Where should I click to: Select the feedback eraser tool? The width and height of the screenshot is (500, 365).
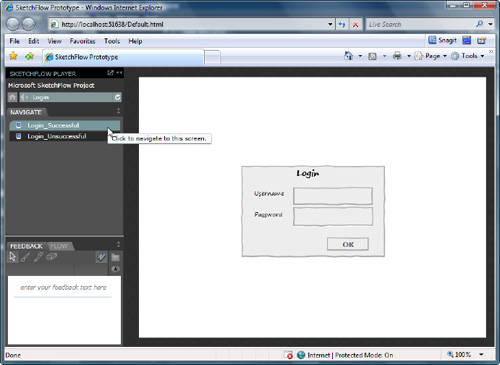(x=51, y=257)
